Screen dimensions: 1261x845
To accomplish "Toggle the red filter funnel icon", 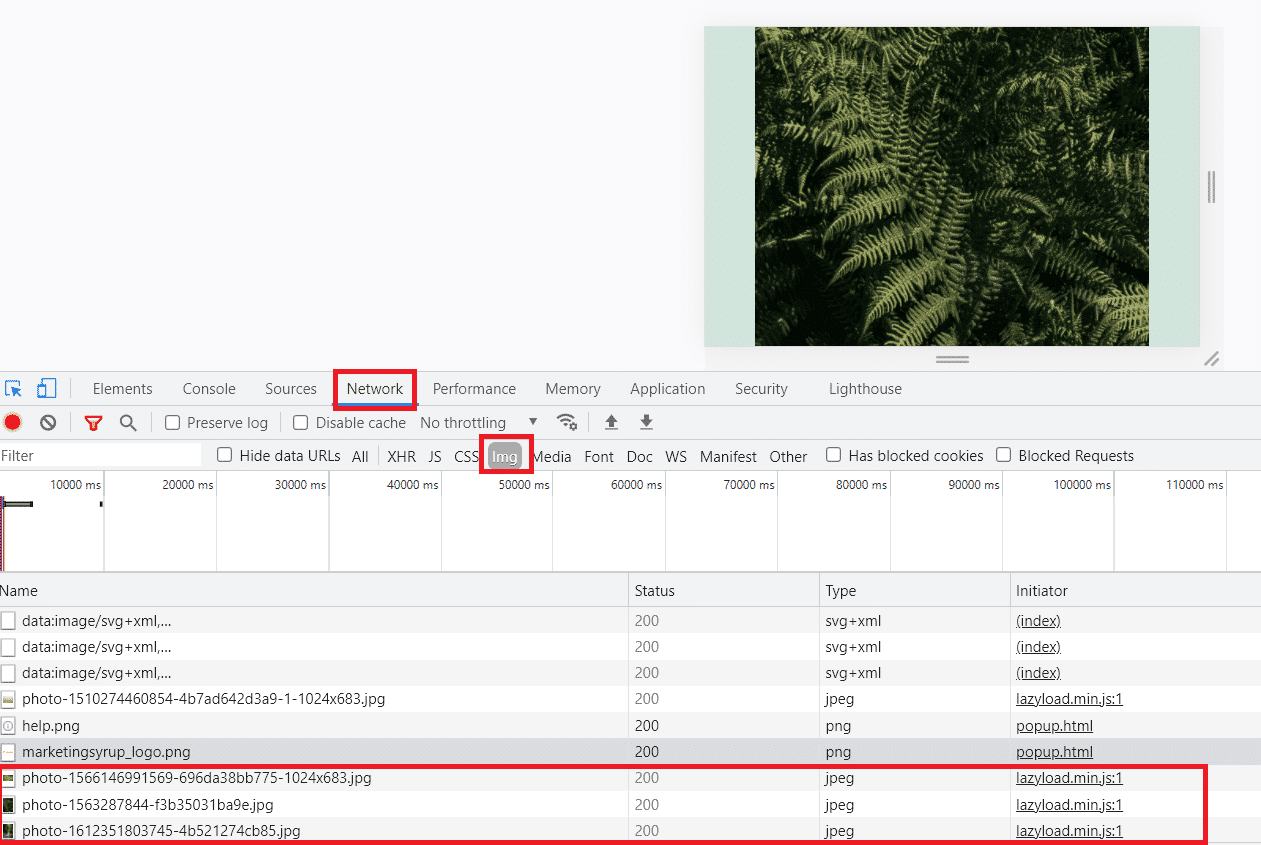I will (93, 423).
